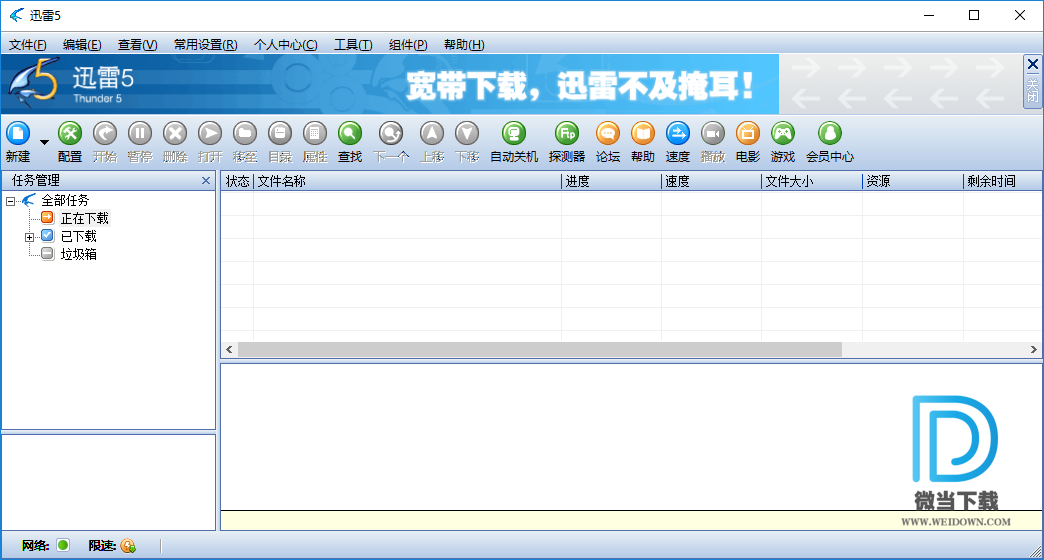
Task: Open the 组件(P) menu
Action: click(x=408, y=45)
